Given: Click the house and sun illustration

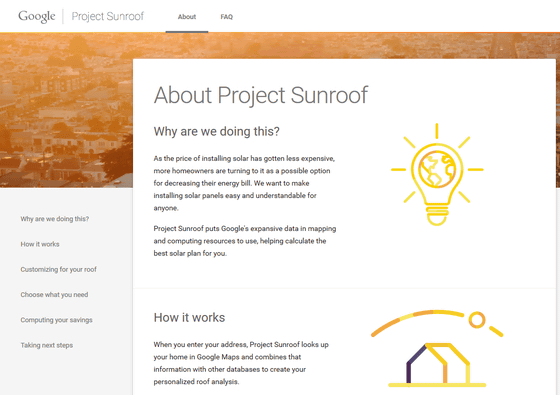Looking at the screenshot, I should coord(437,349).
